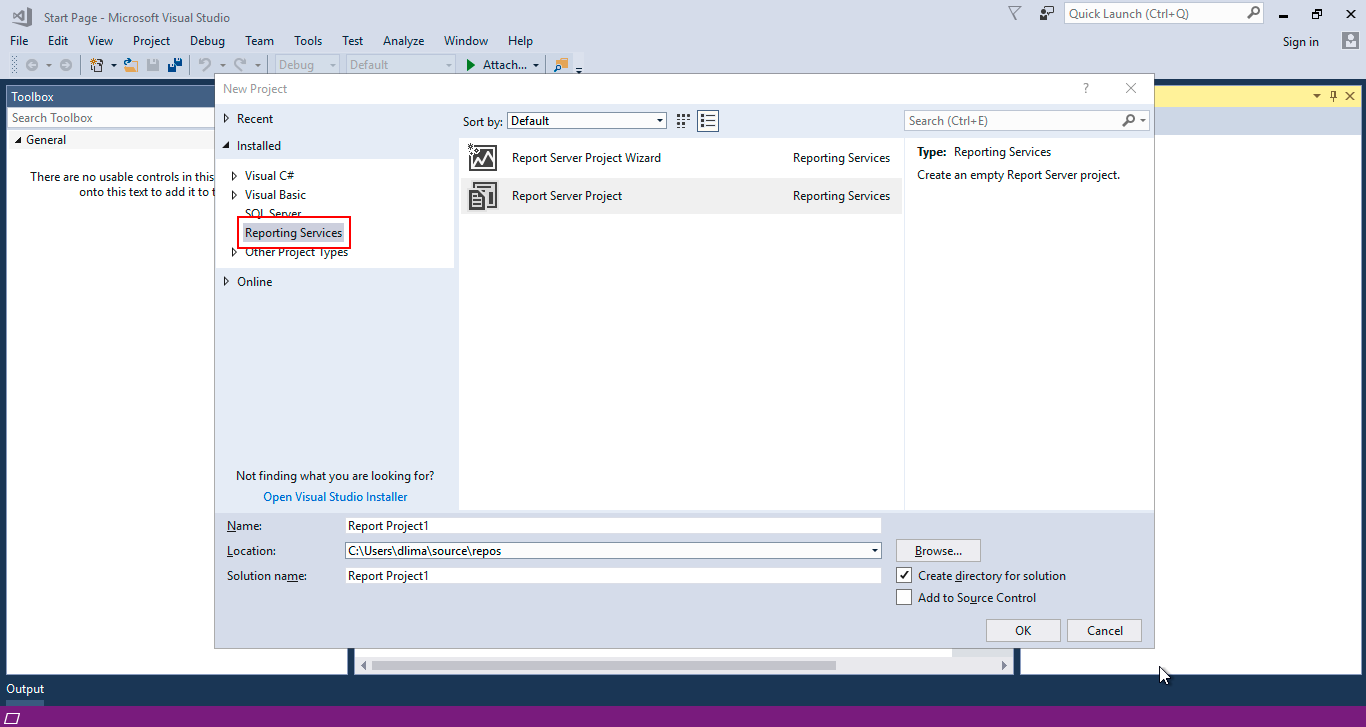The width and height of the screenshot is (1366, 727).
Task: Click the Open File folder icon
Action: coord(130,65)
